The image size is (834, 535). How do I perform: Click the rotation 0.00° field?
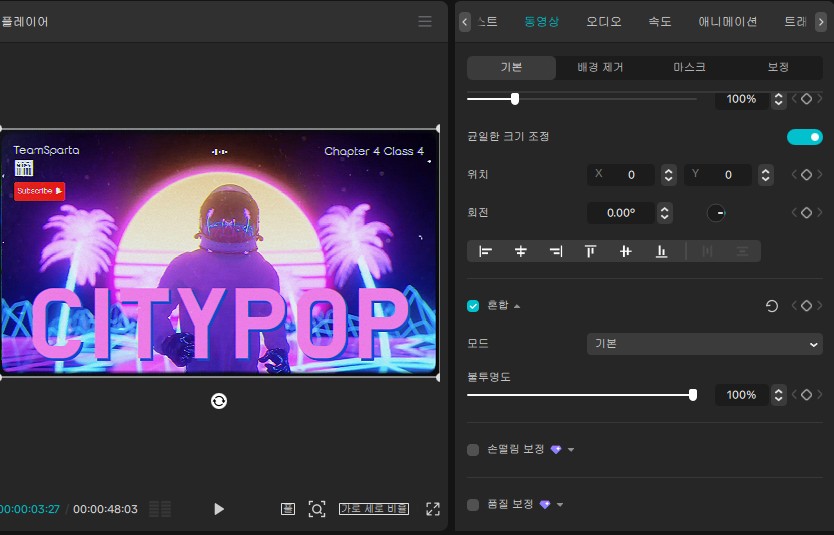pos(621,213)
